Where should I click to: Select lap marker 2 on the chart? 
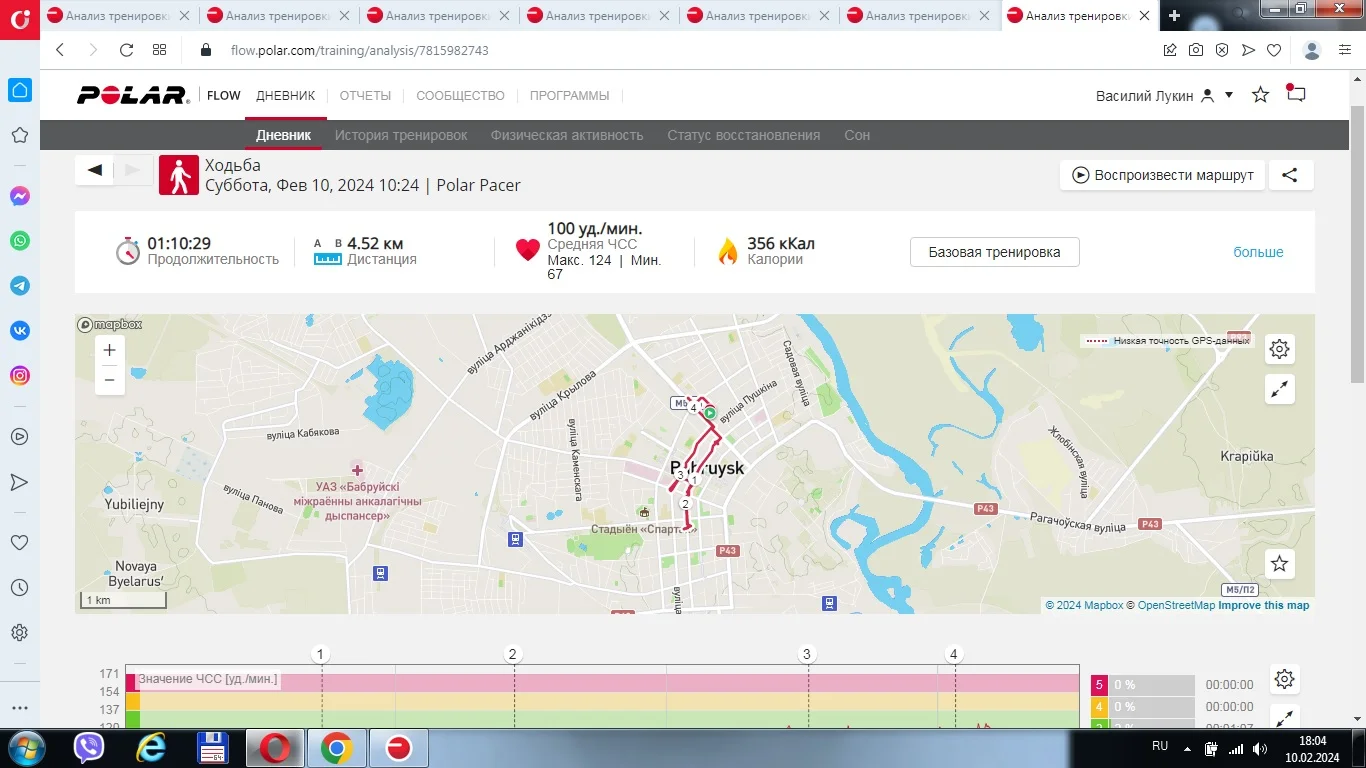pos(513,655)
